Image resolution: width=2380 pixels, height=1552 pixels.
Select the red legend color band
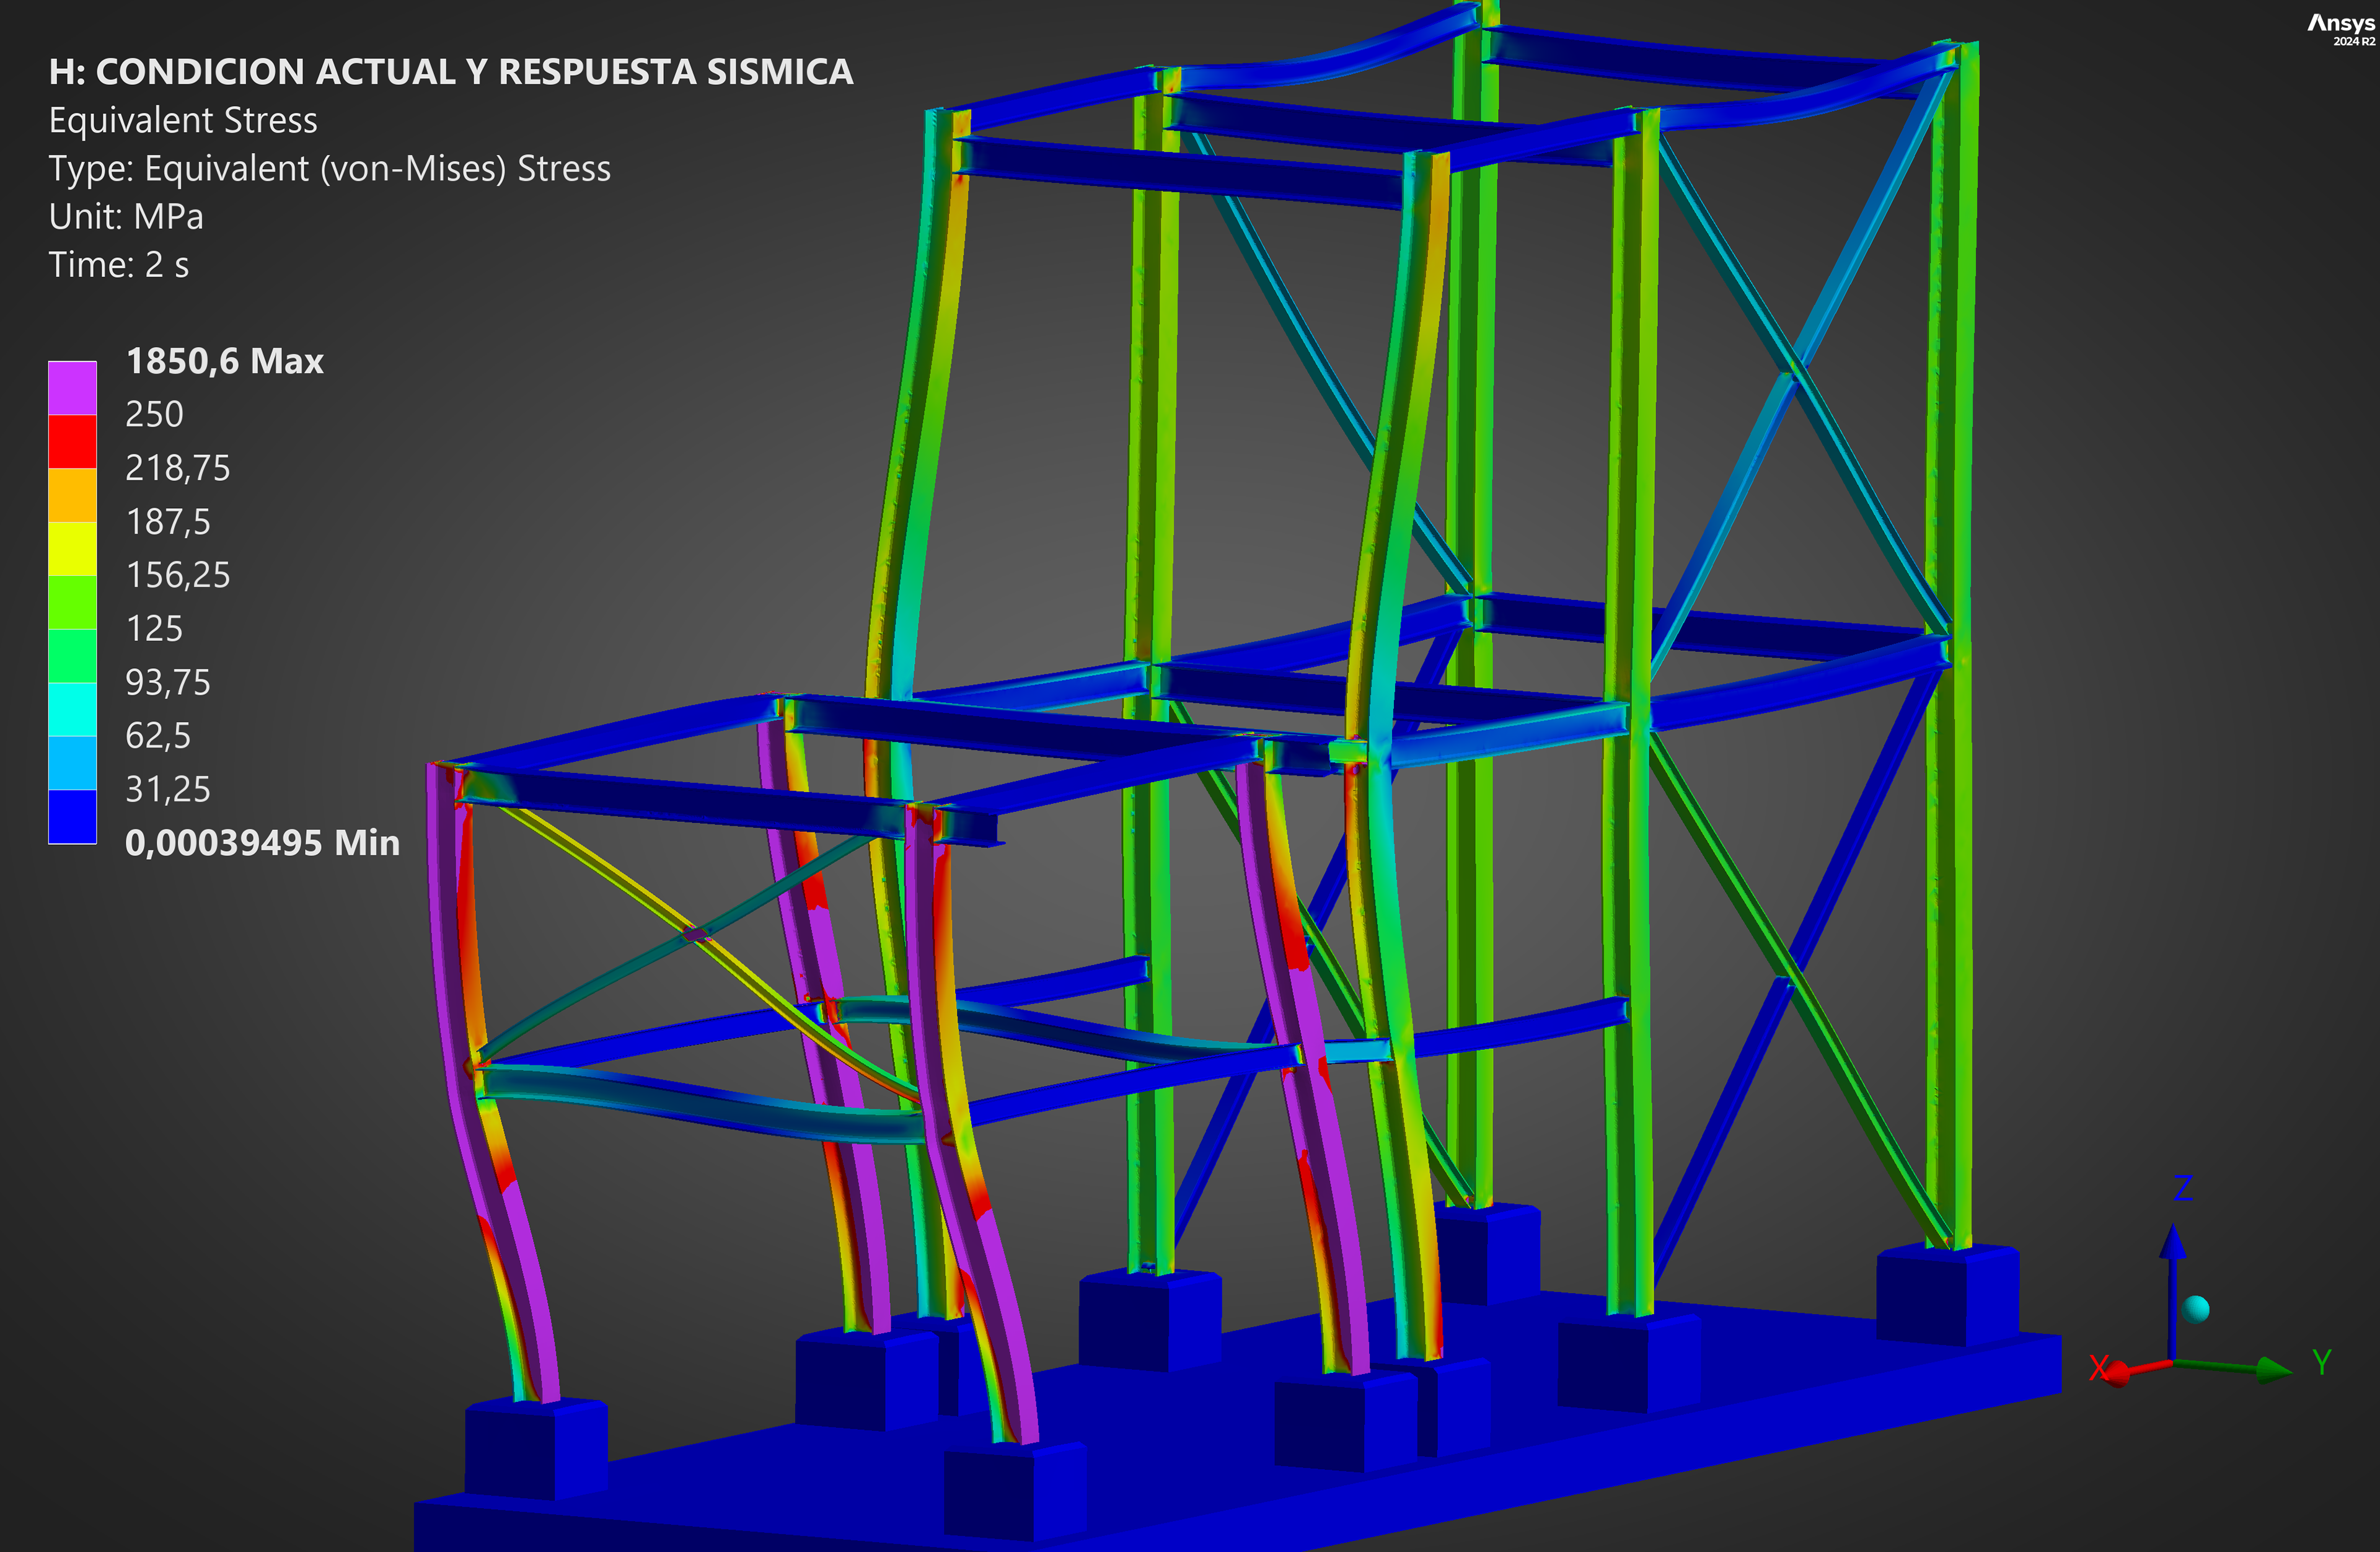point(72,441)
